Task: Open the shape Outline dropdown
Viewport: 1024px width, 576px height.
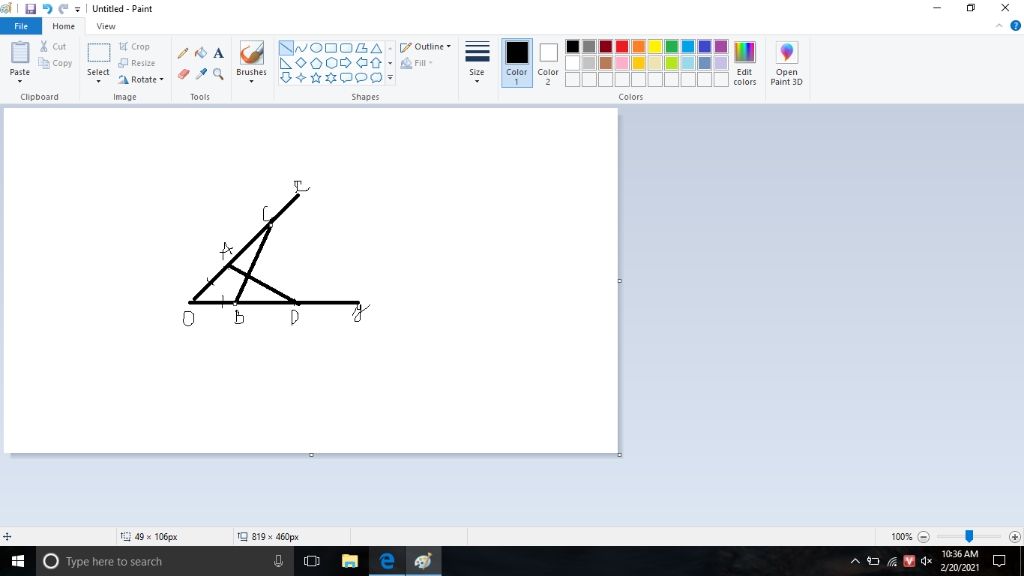Action: (x=425, y=46)
